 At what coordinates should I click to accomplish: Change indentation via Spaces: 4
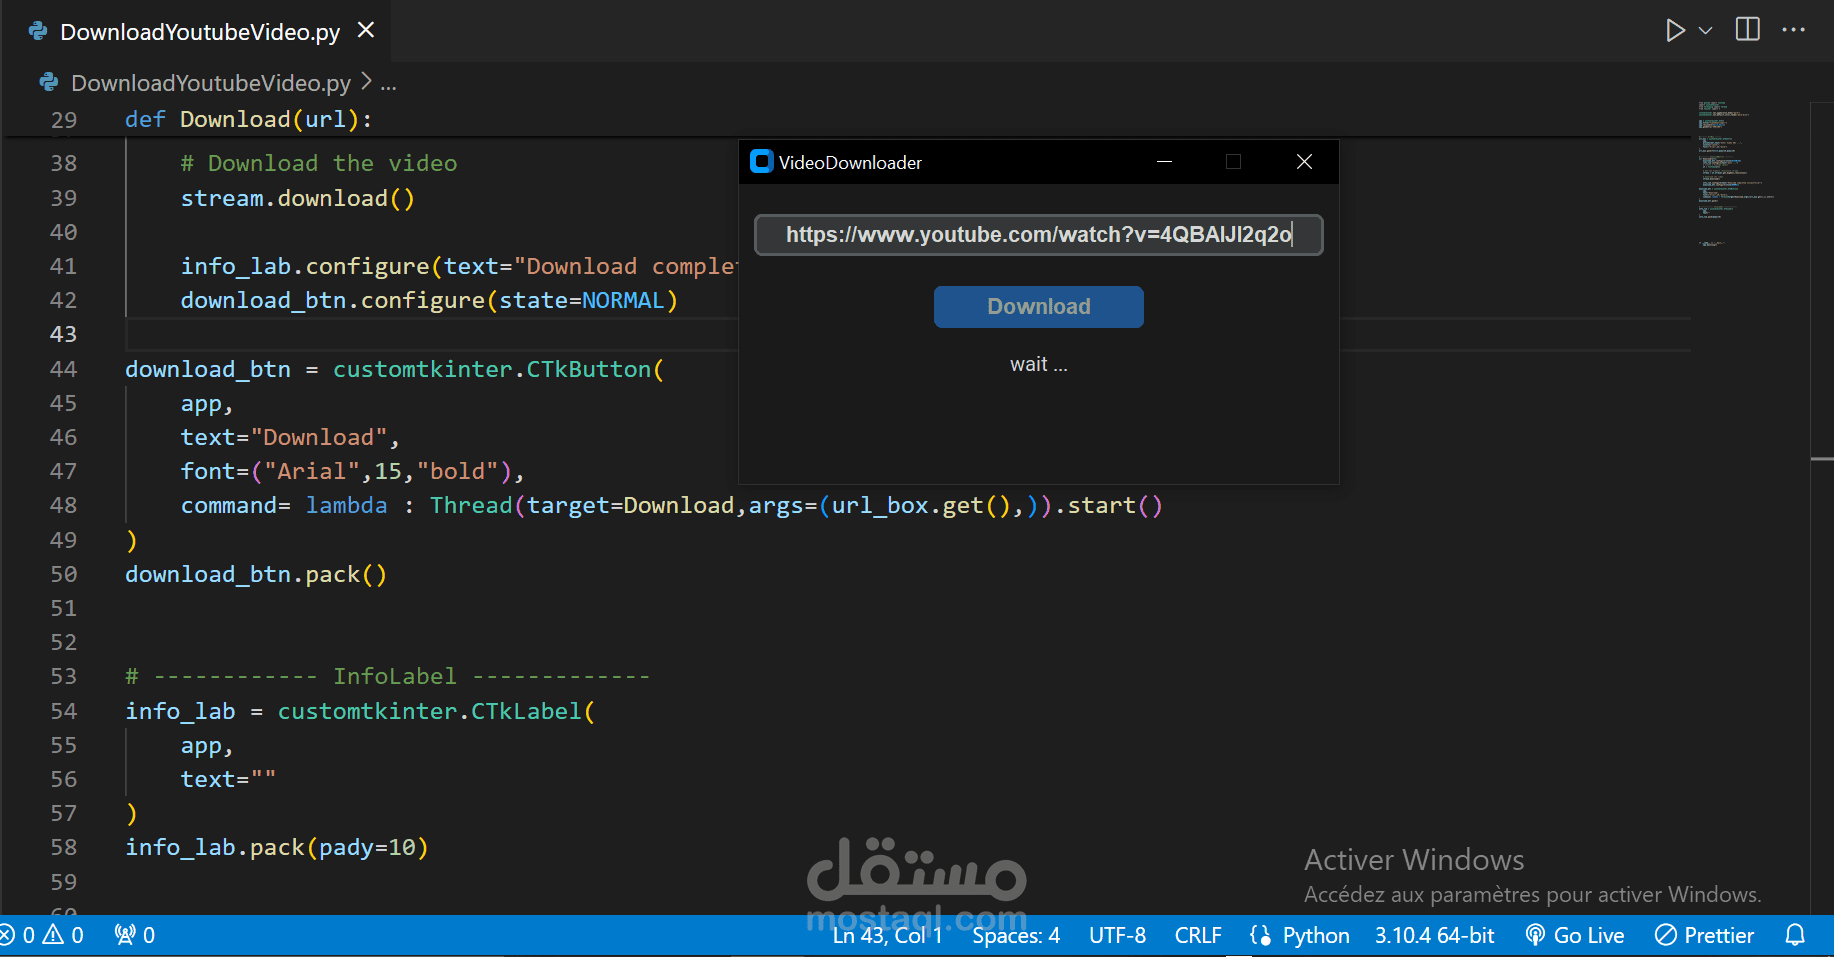click(1016, 935)
